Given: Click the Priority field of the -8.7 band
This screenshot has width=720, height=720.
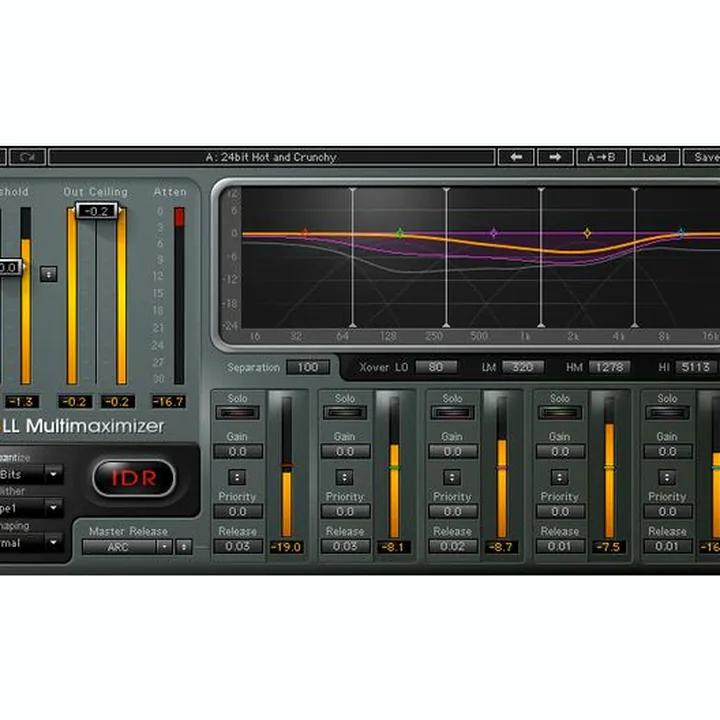Looking at the screenshot, I should (x=453, y=511).
